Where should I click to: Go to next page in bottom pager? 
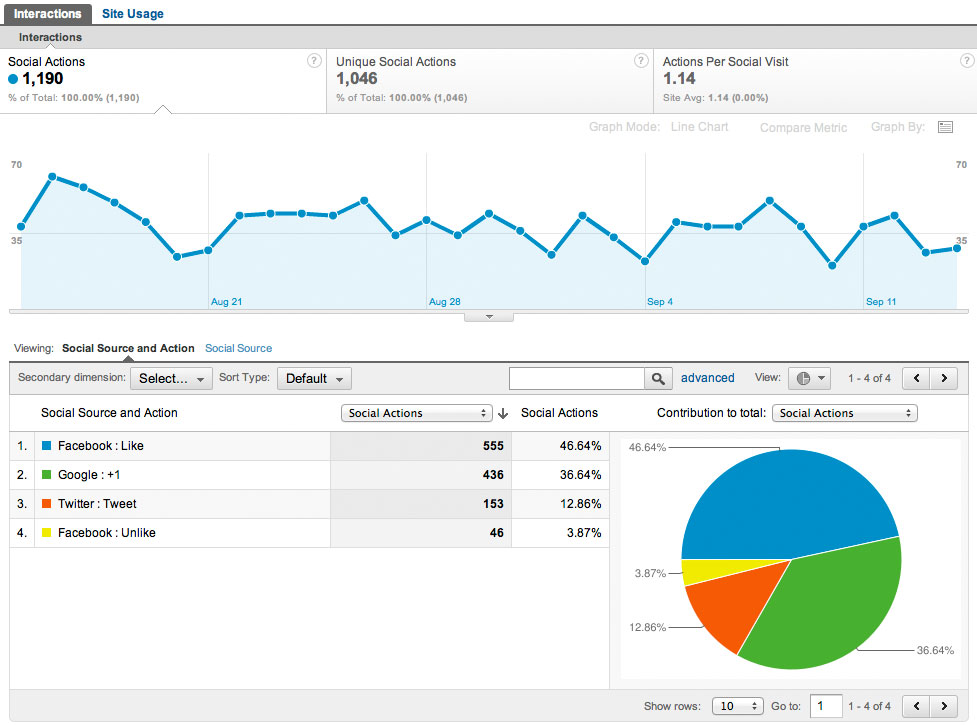click(x=944, y=706)
